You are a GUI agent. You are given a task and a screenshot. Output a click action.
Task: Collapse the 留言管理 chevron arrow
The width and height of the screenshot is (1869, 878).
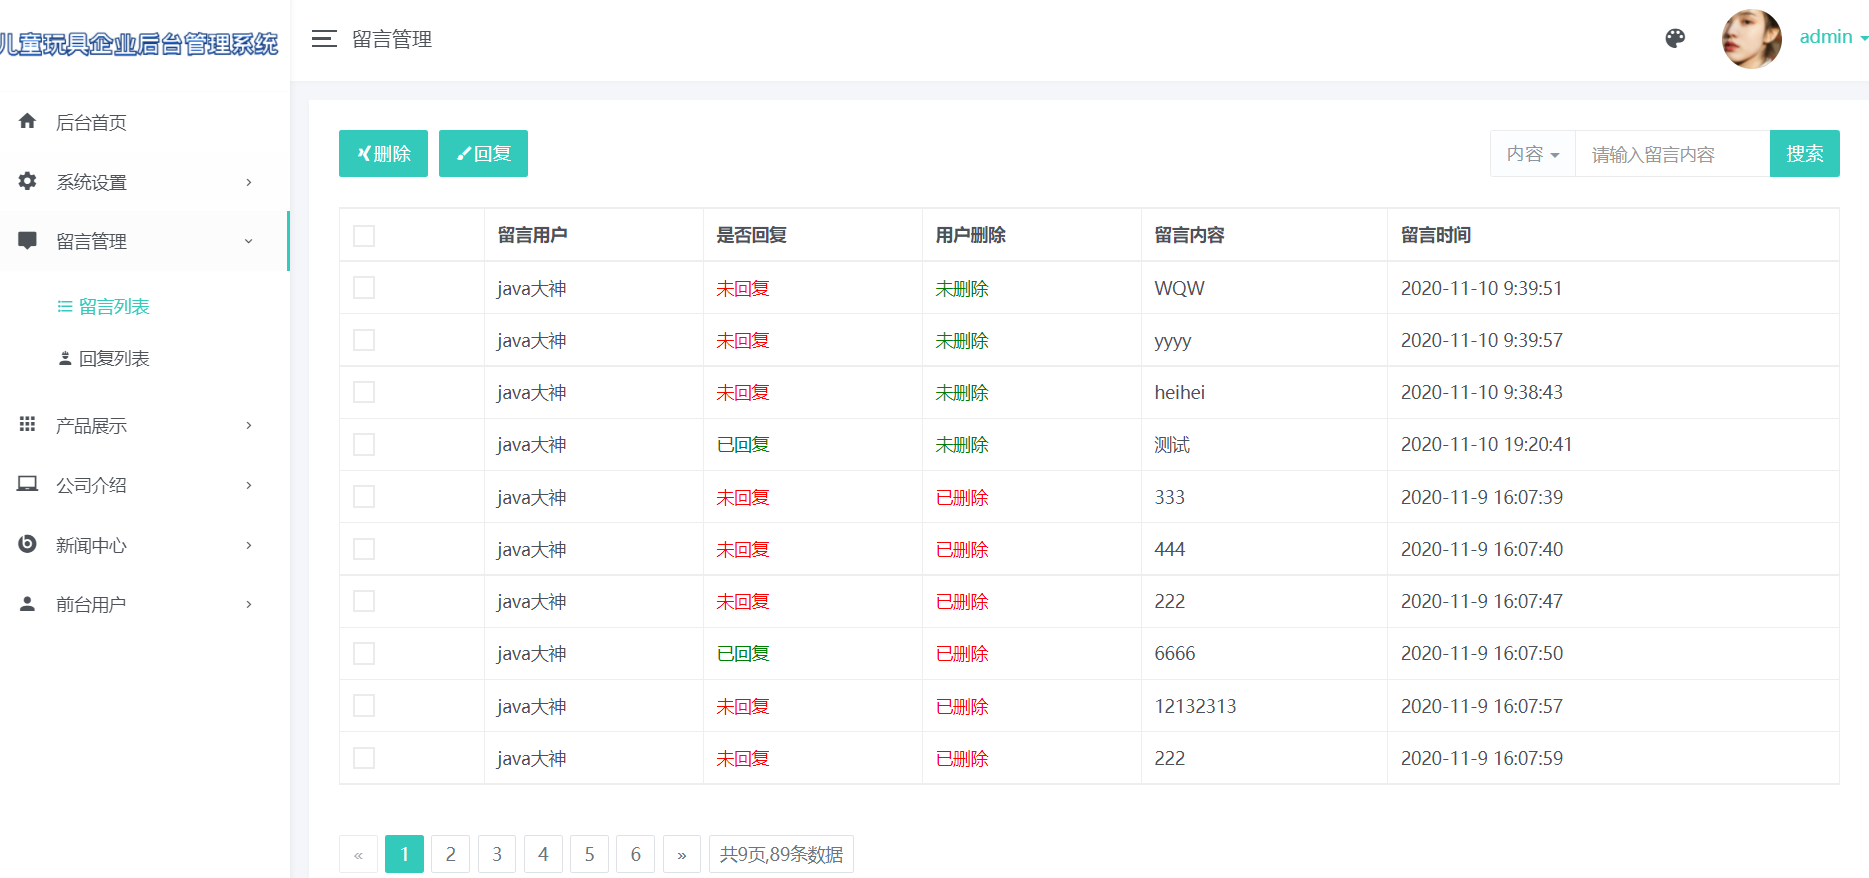point(249,241)
